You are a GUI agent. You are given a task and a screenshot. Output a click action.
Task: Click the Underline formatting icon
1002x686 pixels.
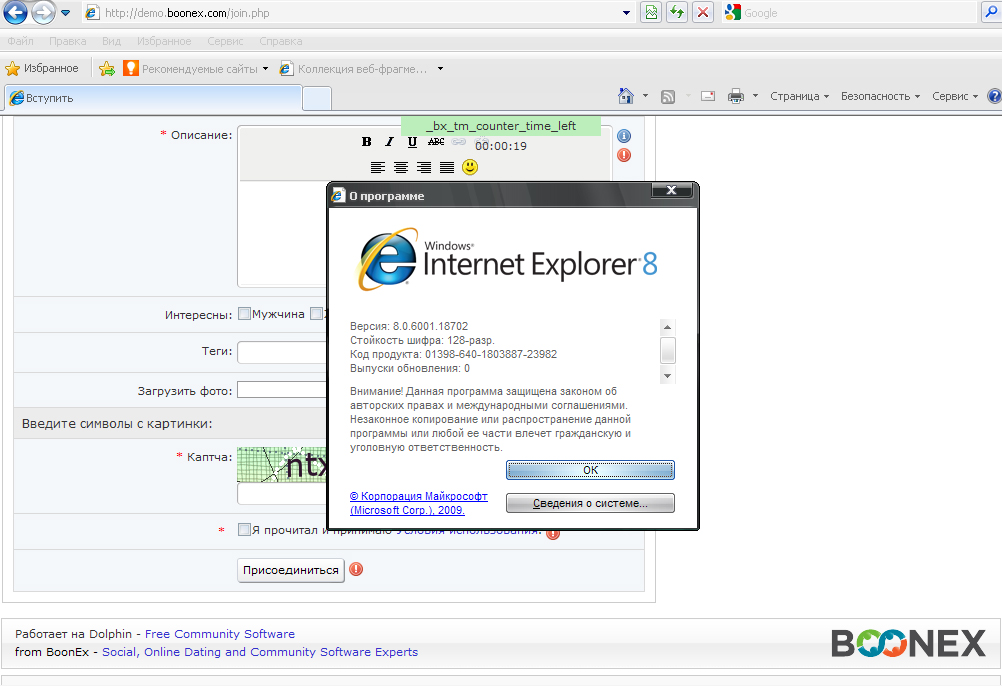(x=412, y=142)
